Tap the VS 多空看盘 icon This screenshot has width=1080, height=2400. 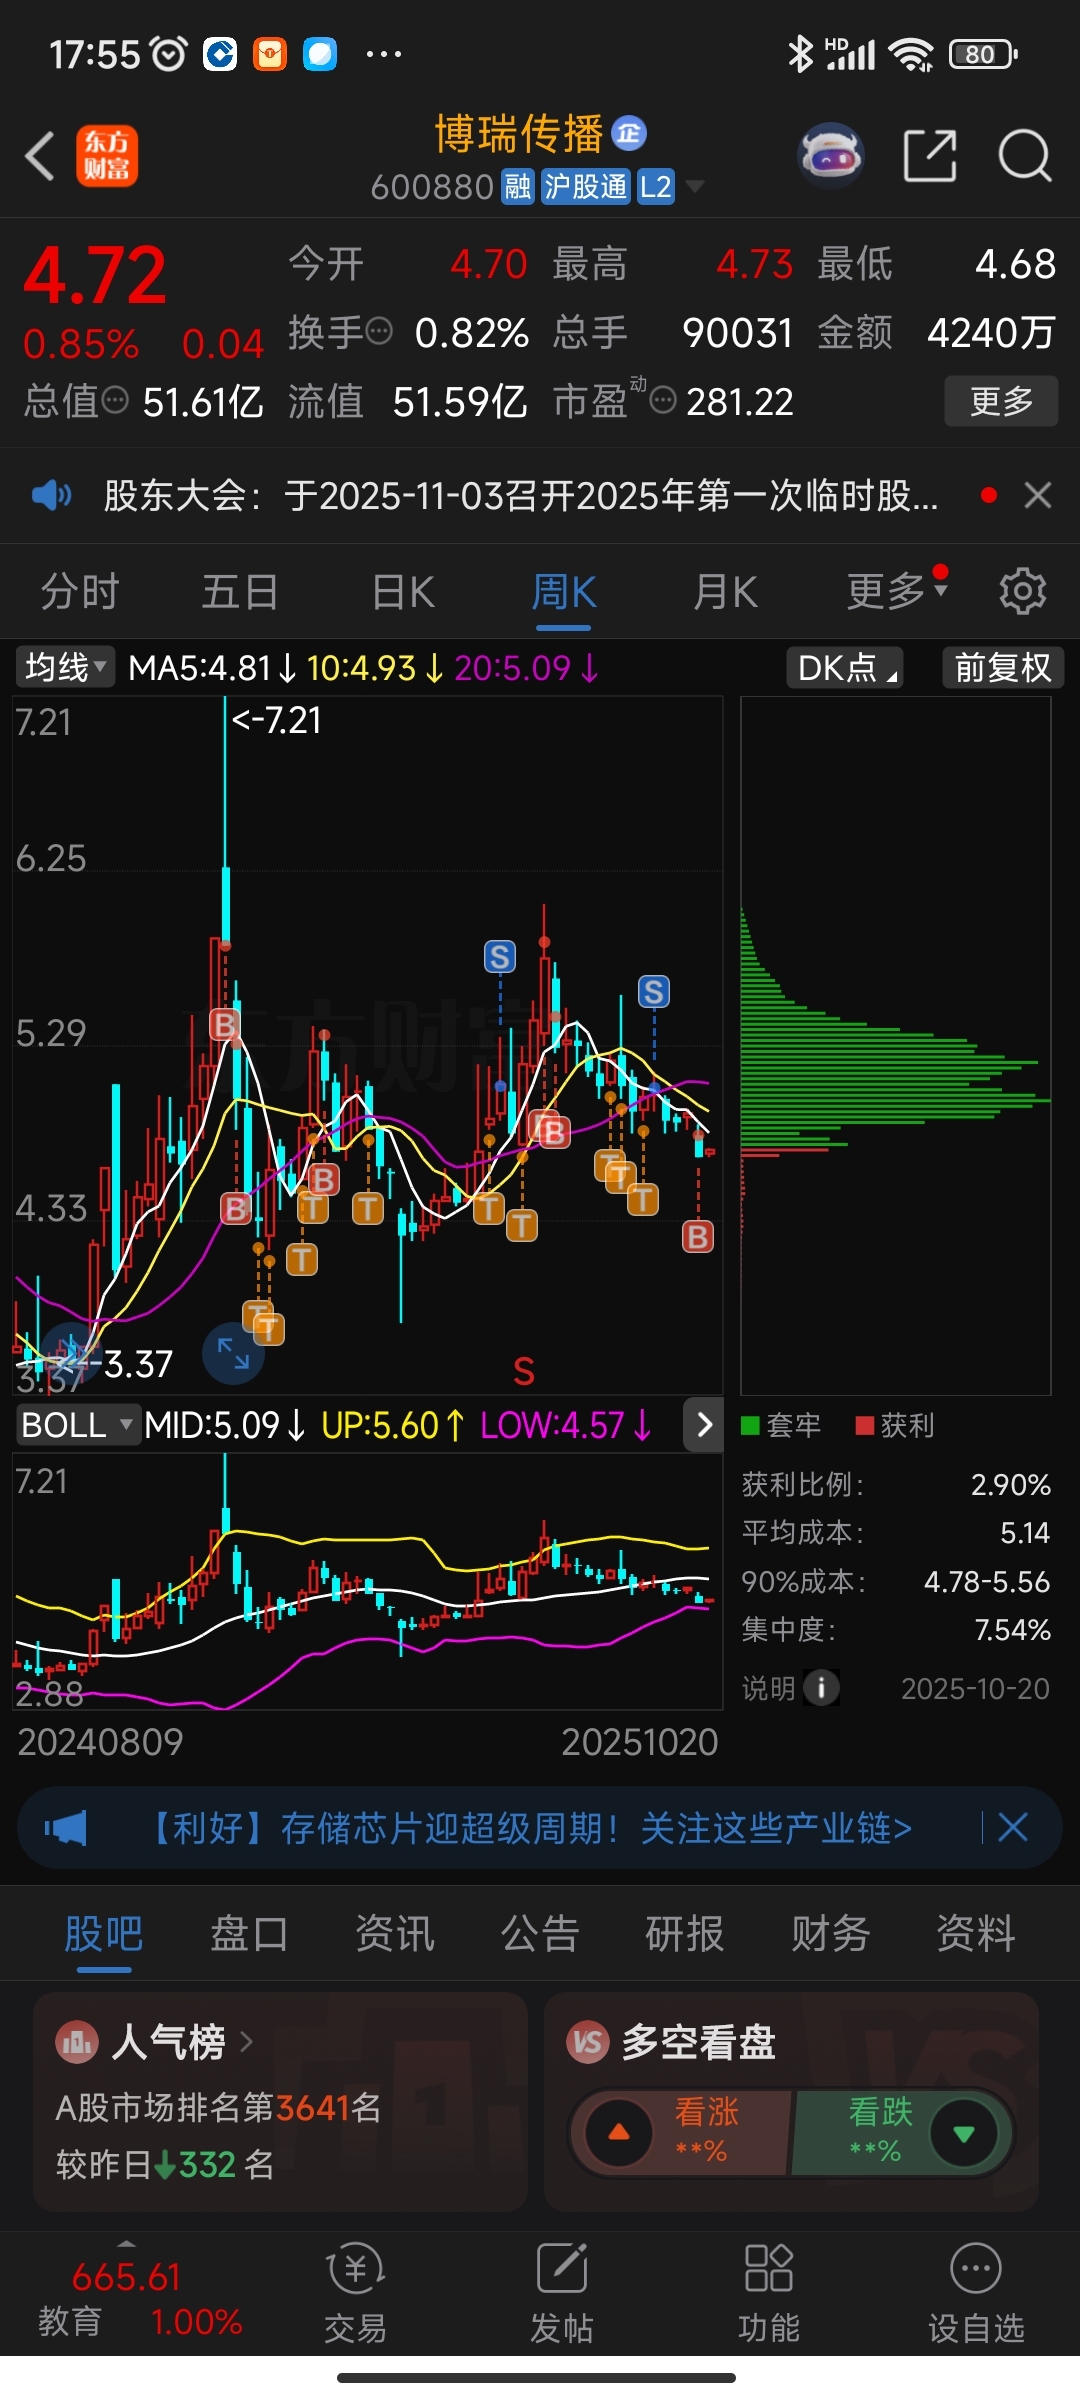click(x=588, y=2042)
